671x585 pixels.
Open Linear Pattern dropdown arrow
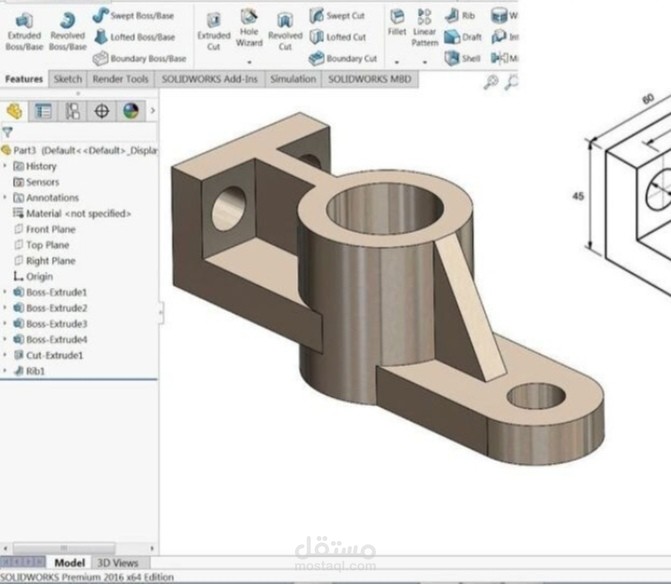pyautogui.click(x=425, y=62)
